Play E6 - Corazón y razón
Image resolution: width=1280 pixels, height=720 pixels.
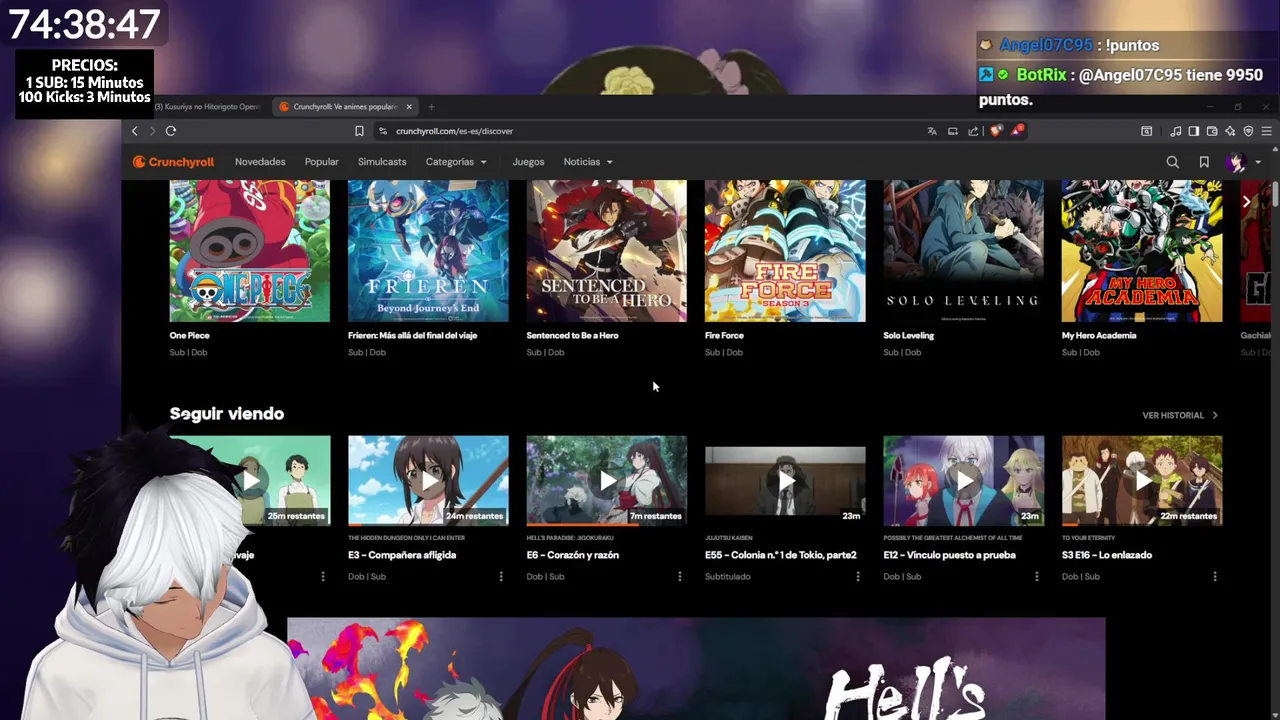pyautogui.click(x=607, y=481)
